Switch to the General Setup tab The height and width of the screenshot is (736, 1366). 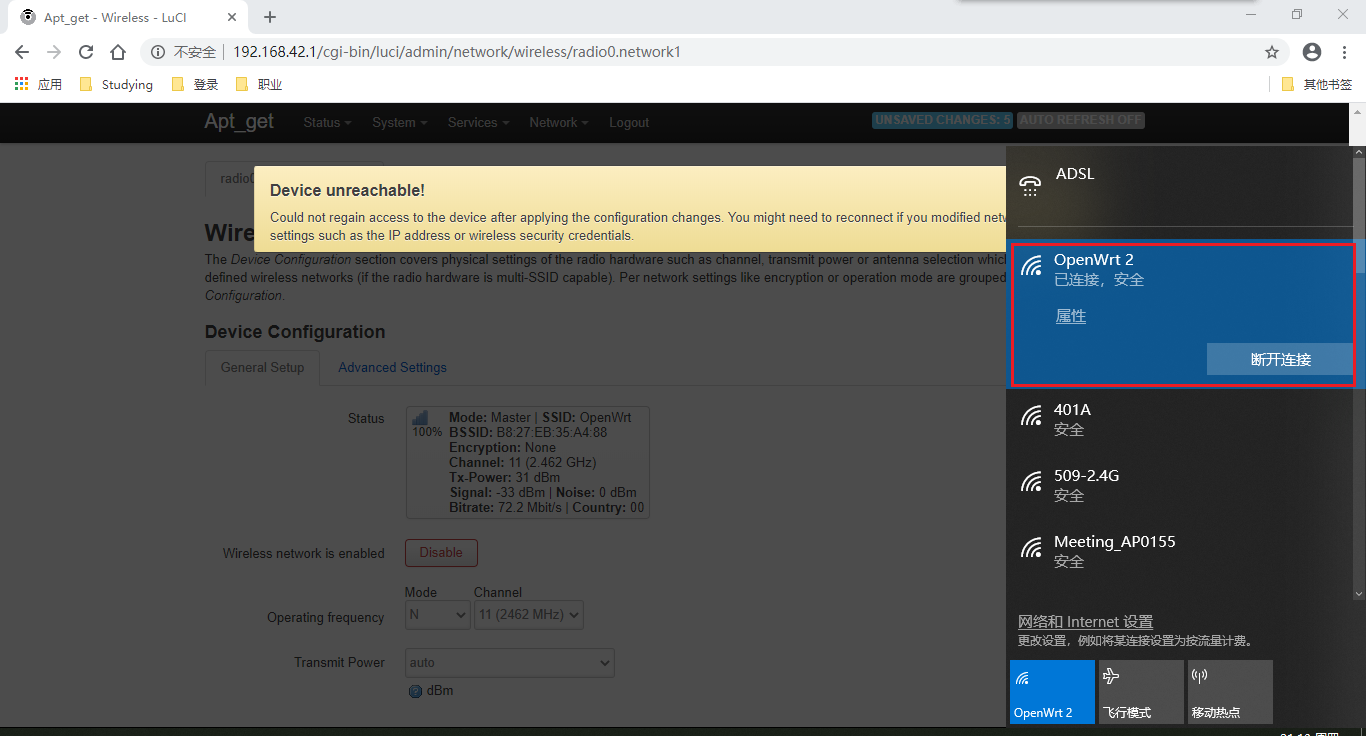pyautogui.click(x=262, y=367)
